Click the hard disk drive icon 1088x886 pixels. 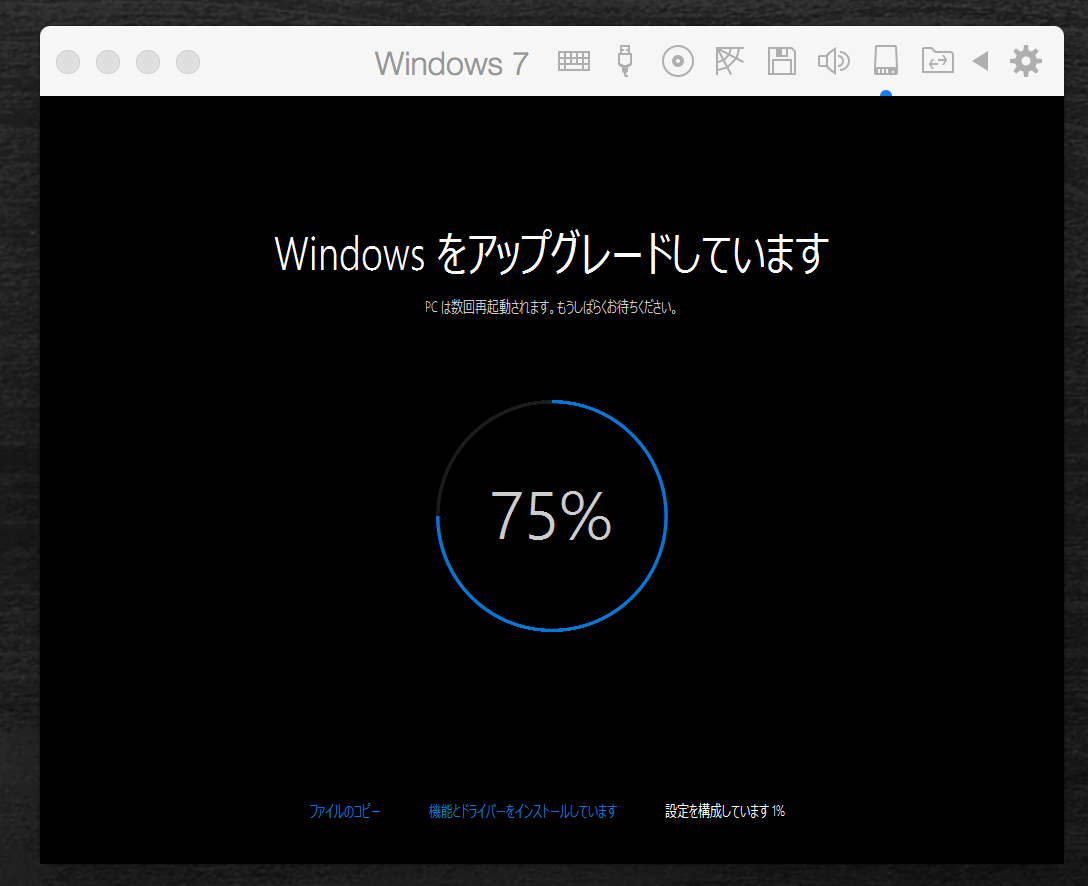coord(886,61)
